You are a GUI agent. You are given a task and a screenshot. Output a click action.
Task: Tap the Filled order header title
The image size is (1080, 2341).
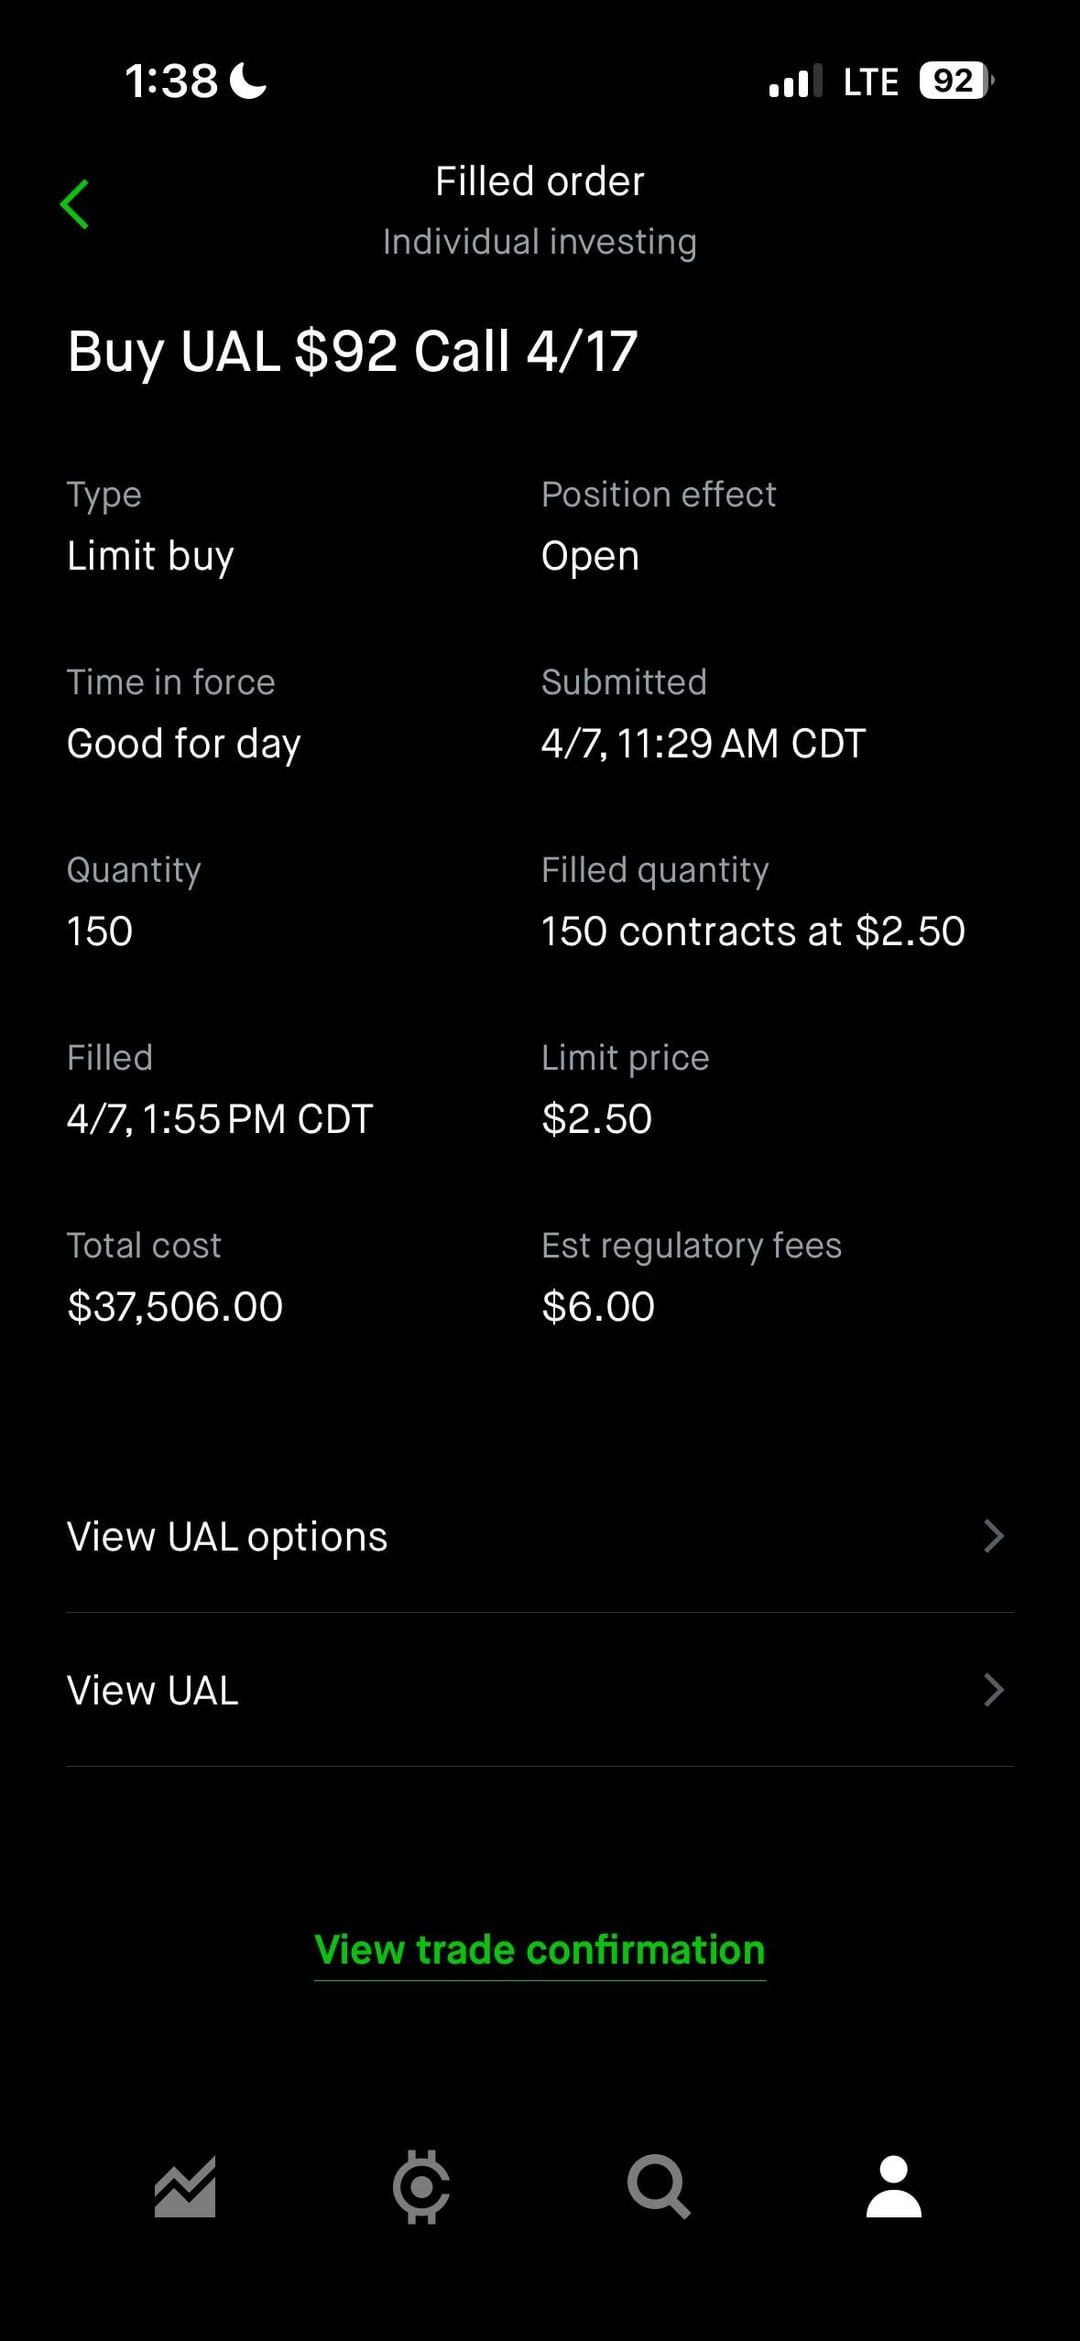tap(540, 182)
